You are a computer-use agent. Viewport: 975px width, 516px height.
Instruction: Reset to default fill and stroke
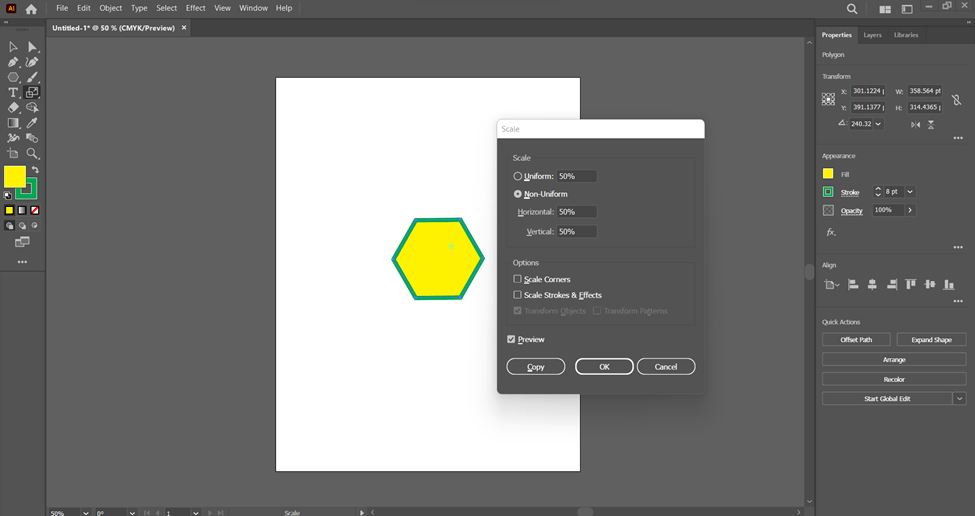tap(7, 195)
